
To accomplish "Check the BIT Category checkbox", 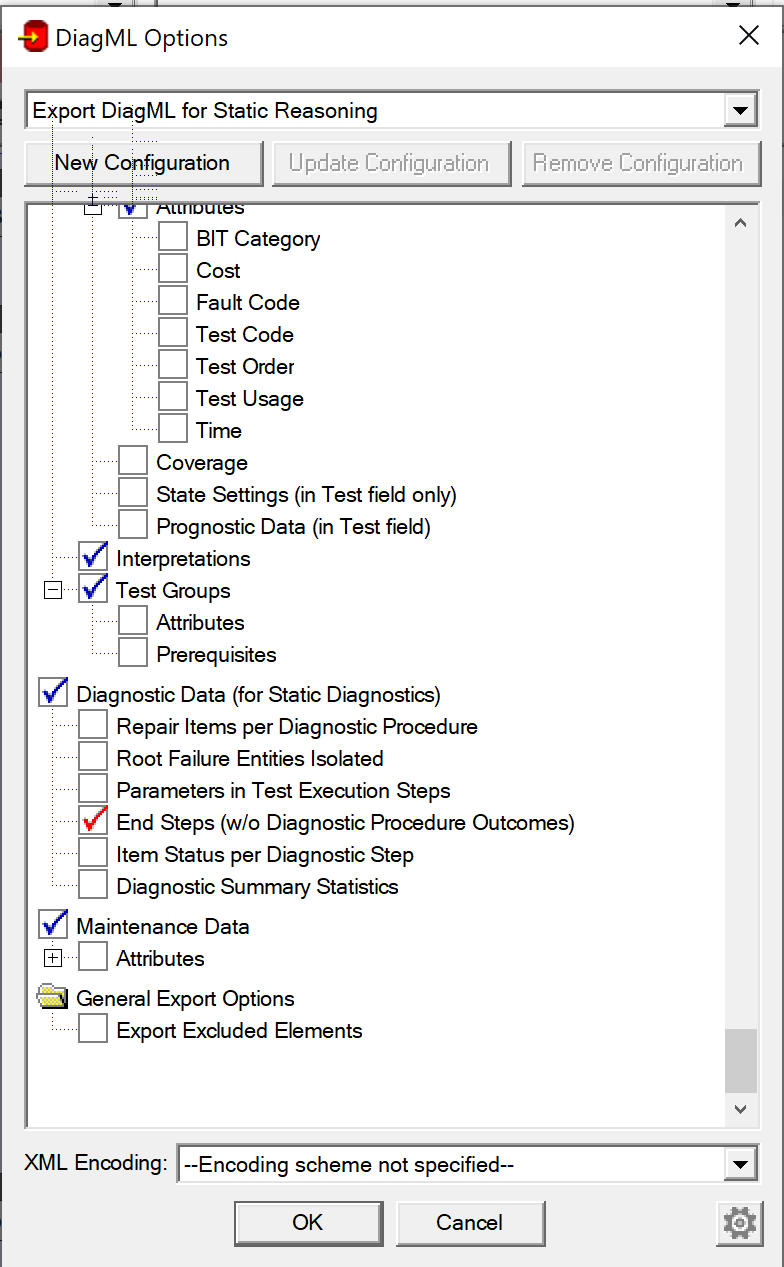I will point(173,238).
